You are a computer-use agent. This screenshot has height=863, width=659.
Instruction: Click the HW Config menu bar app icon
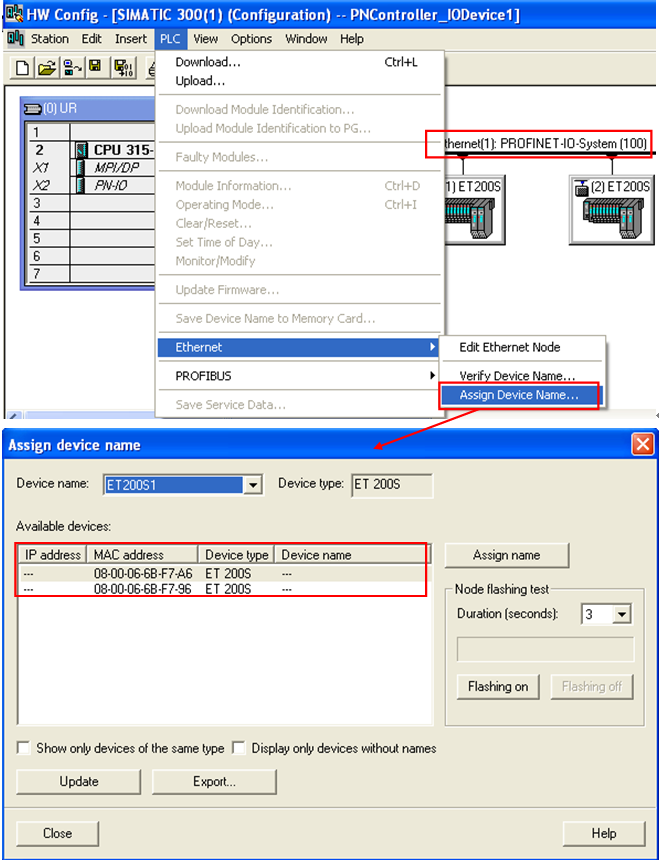(x=15, y=39)
